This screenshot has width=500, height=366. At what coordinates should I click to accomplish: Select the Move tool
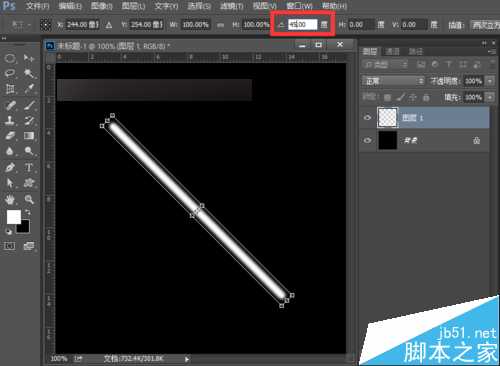pyautogui.click(x=29, y=59)
